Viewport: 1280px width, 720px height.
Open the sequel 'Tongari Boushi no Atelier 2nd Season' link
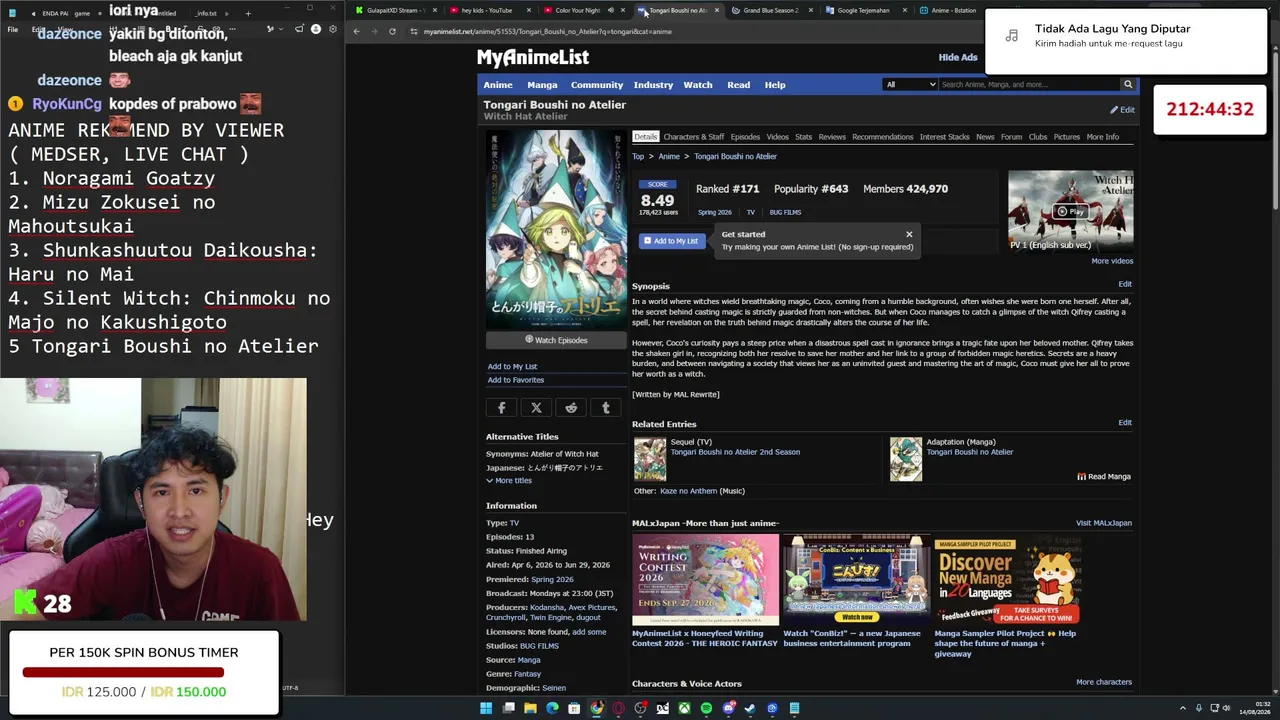tap(735, 452)
